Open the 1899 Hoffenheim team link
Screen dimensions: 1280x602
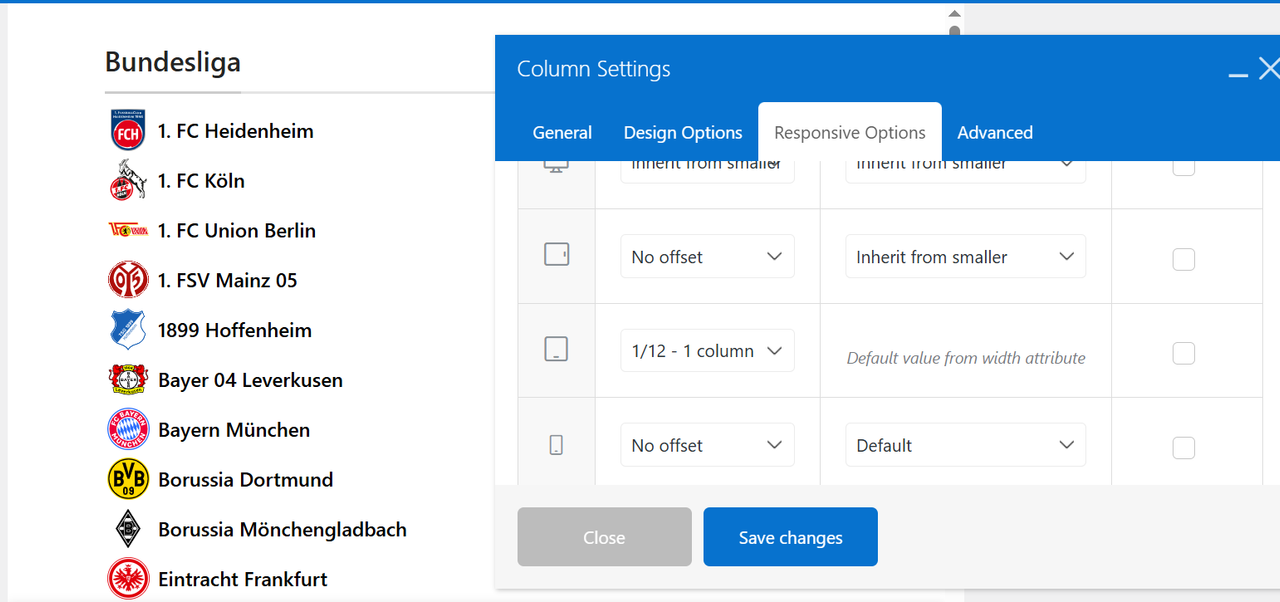tap(235, 330)
